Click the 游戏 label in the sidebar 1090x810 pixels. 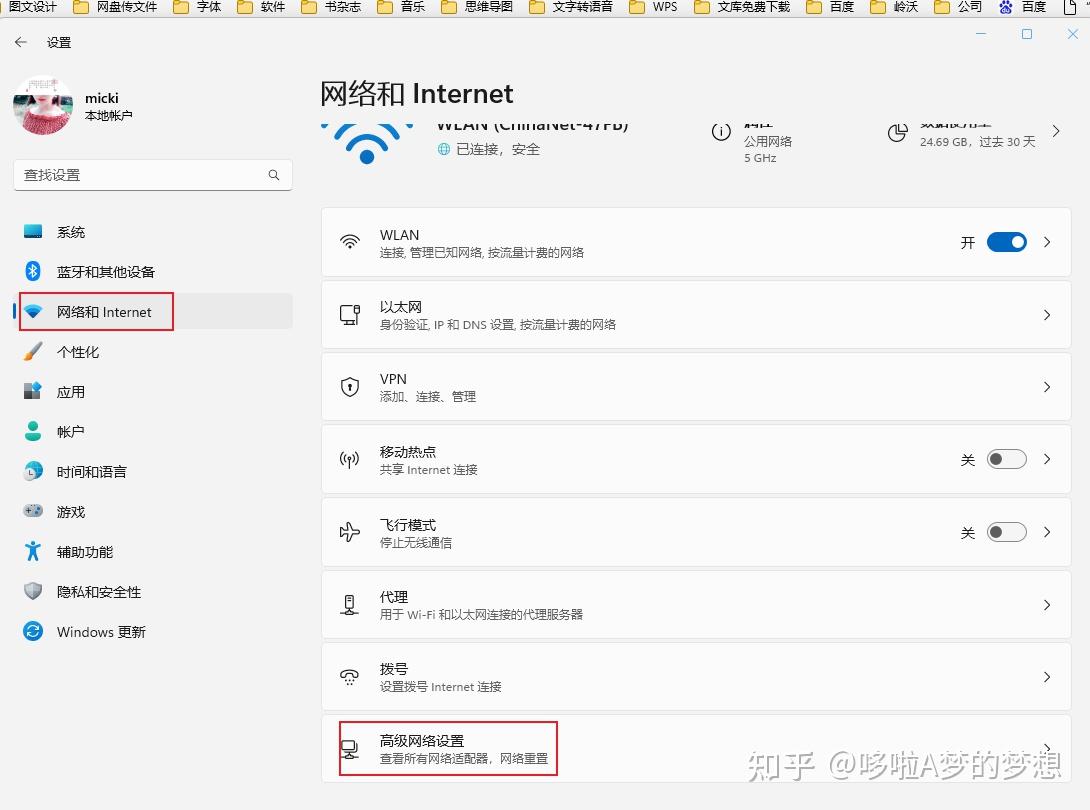click(71, 512)
